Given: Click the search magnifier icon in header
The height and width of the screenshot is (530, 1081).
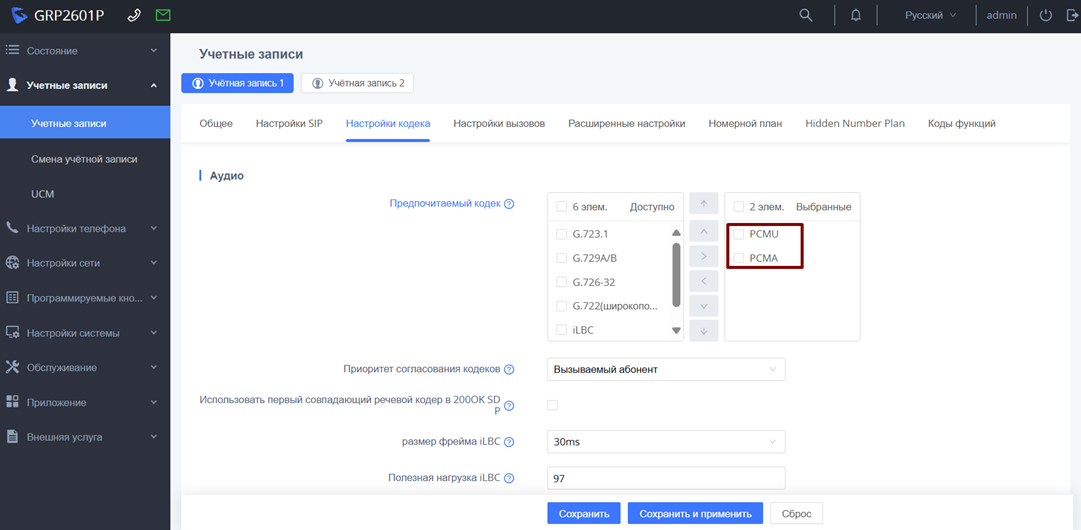Looking at the screenshot, I should (806, 16).
